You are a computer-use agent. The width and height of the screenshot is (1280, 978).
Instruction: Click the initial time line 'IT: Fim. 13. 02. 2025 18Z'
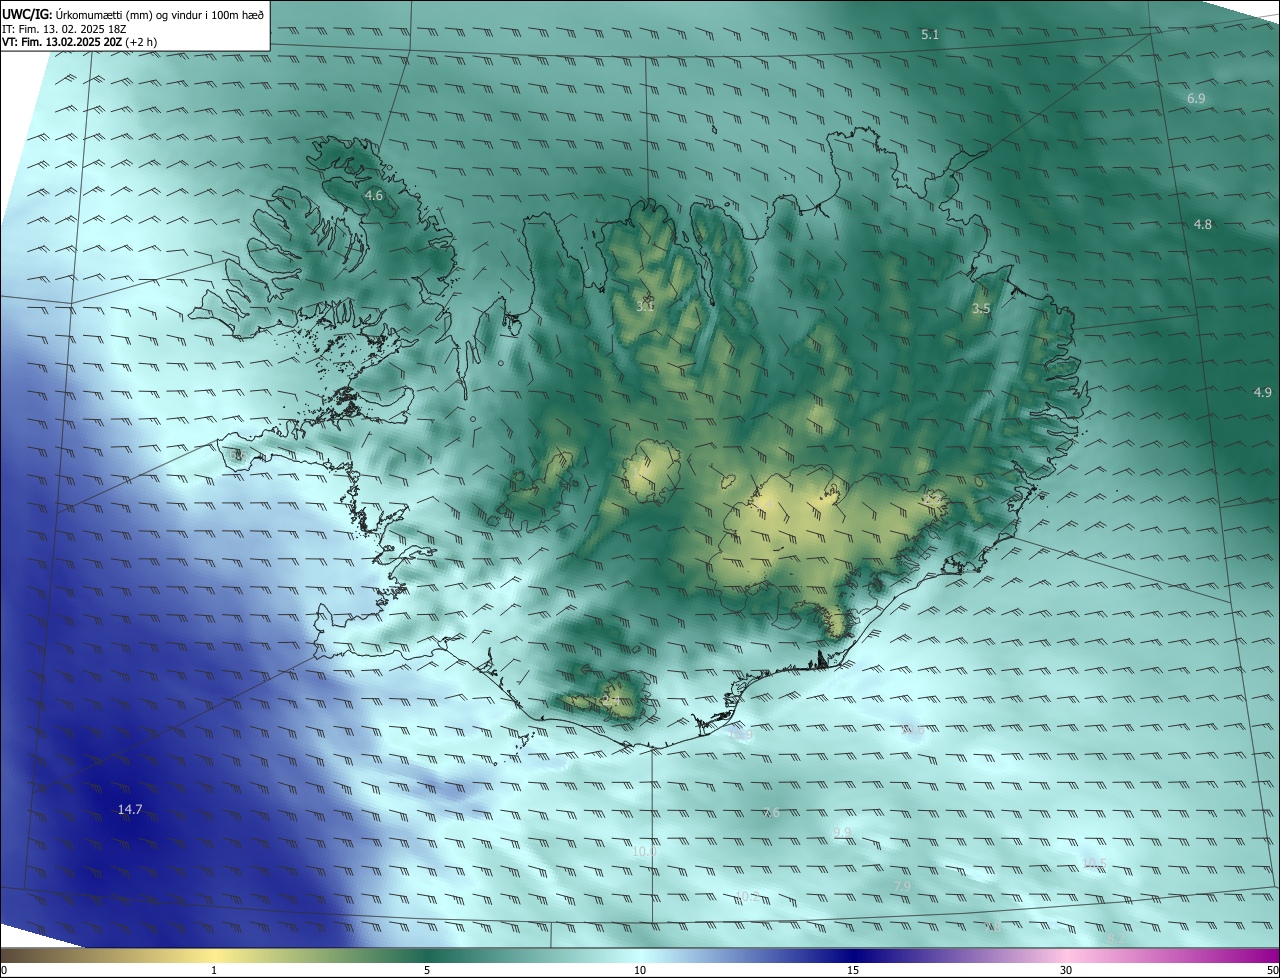click(64, 29)
